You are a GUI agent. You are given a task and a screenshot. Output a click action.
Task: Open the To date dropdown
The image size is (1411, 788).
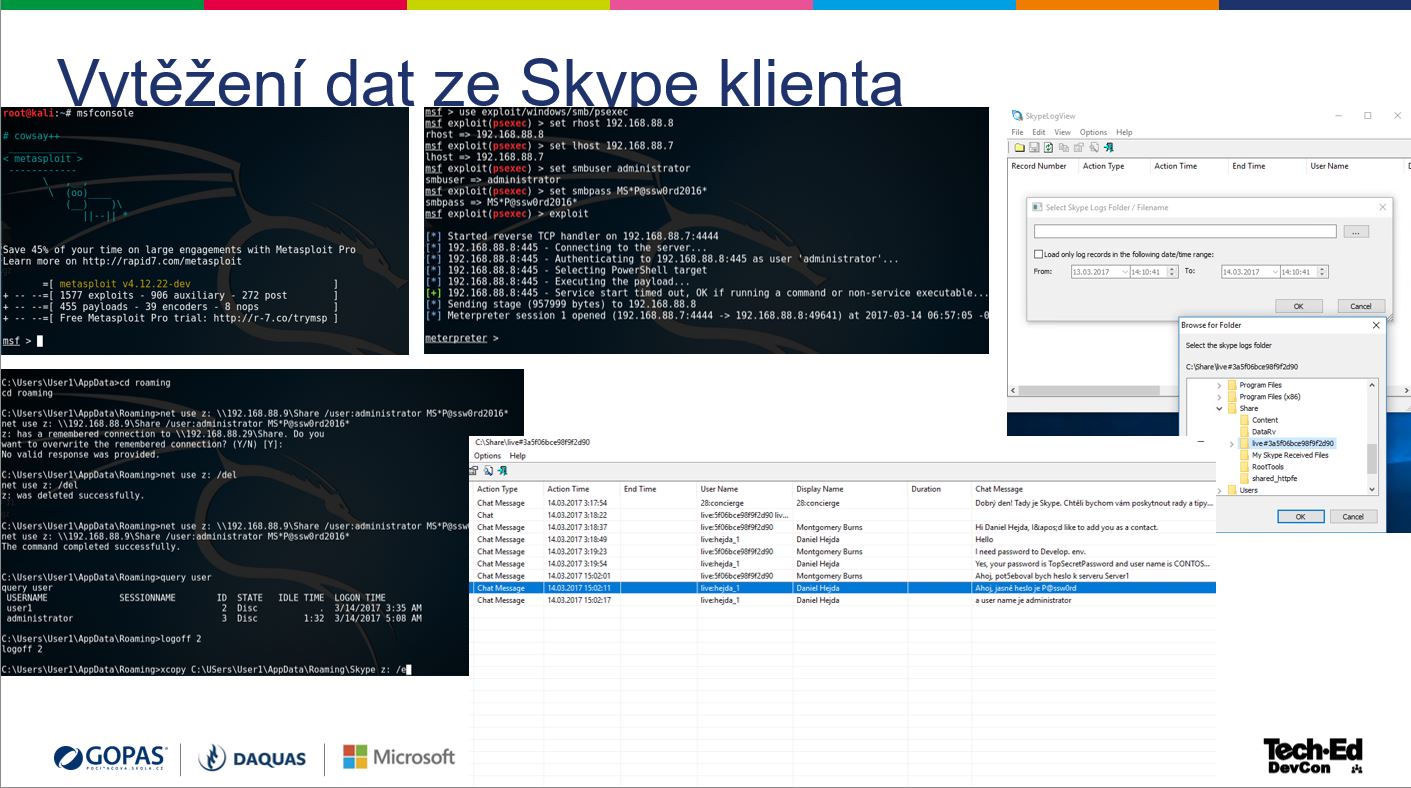[1275, 272]
